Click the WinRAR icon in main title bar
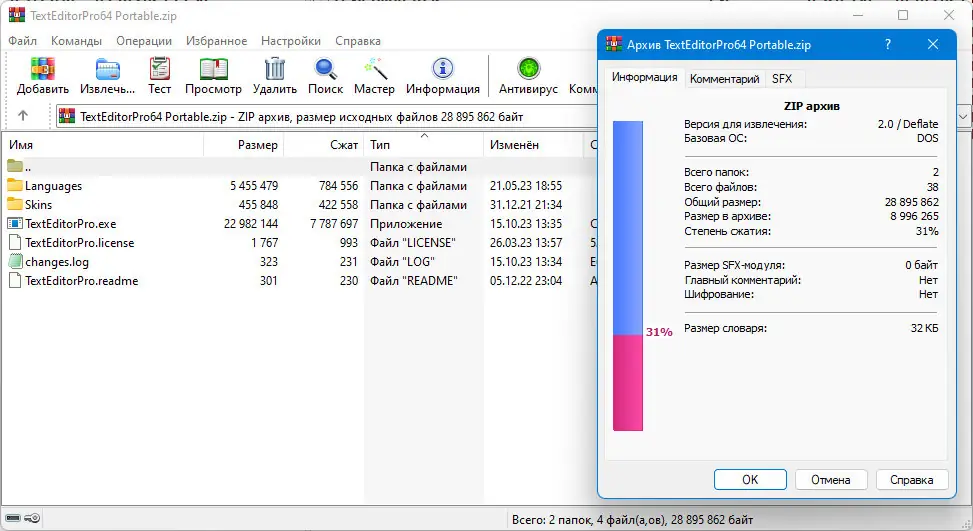Image resolution: width=973 pixels, height=531 pixels. [x=17, y=16]
